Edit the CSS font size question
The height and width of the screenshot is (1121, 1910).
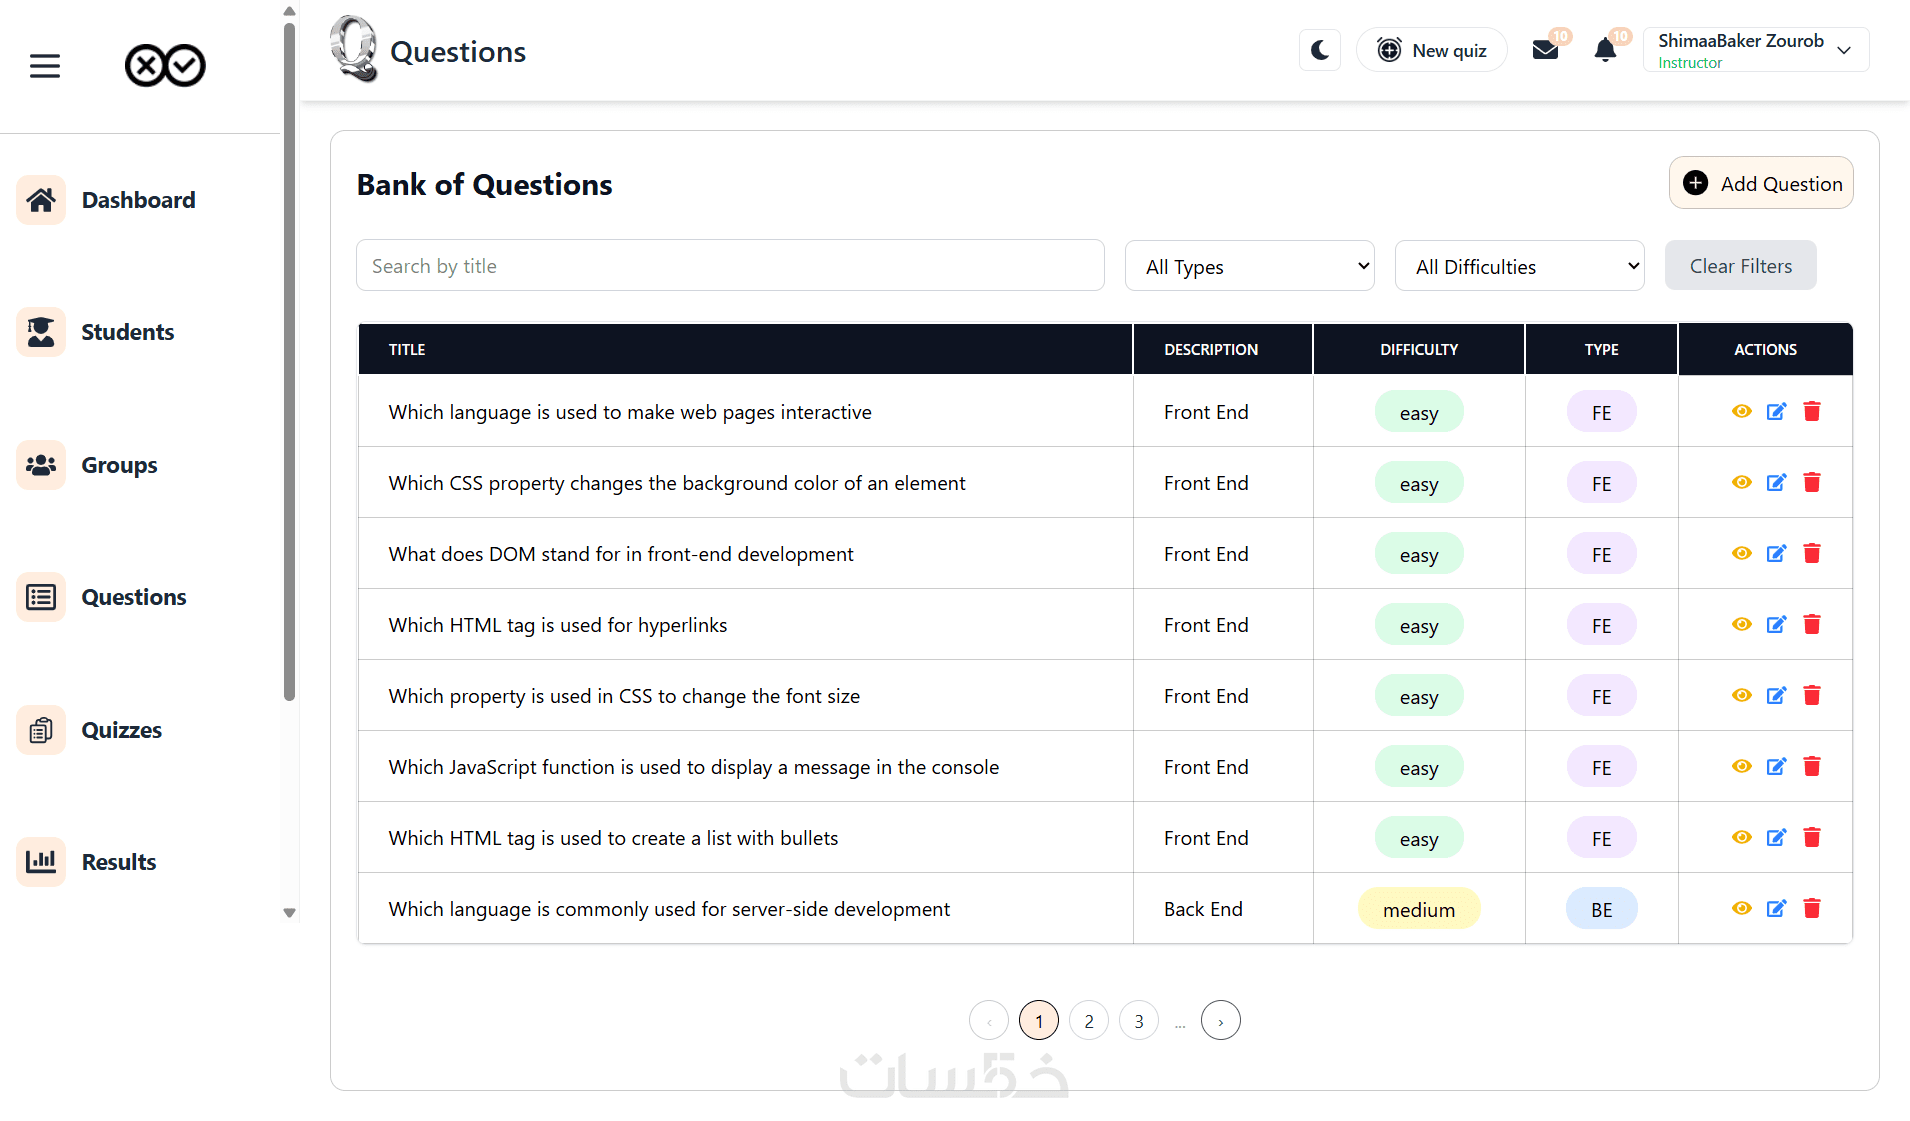coord(1776,696)
